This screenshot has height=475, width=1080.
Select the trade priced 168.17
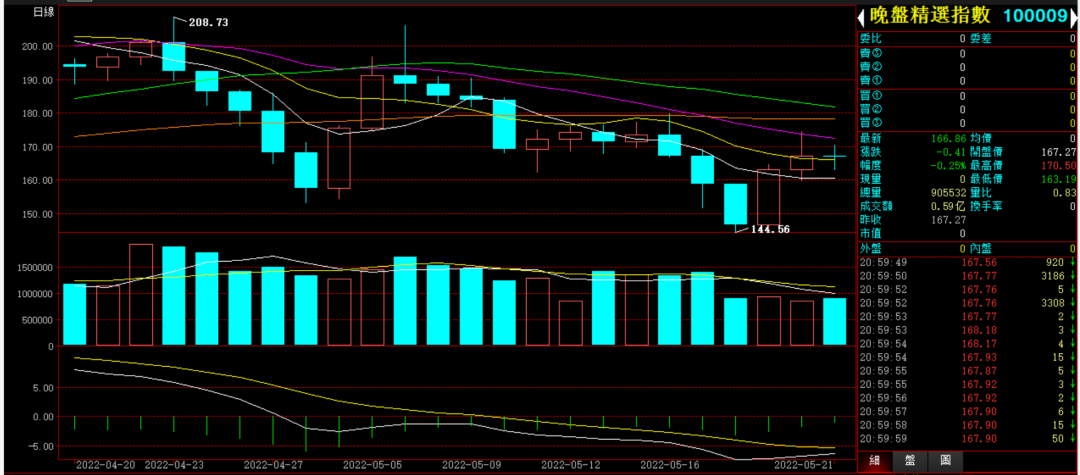tap(968, 344)
